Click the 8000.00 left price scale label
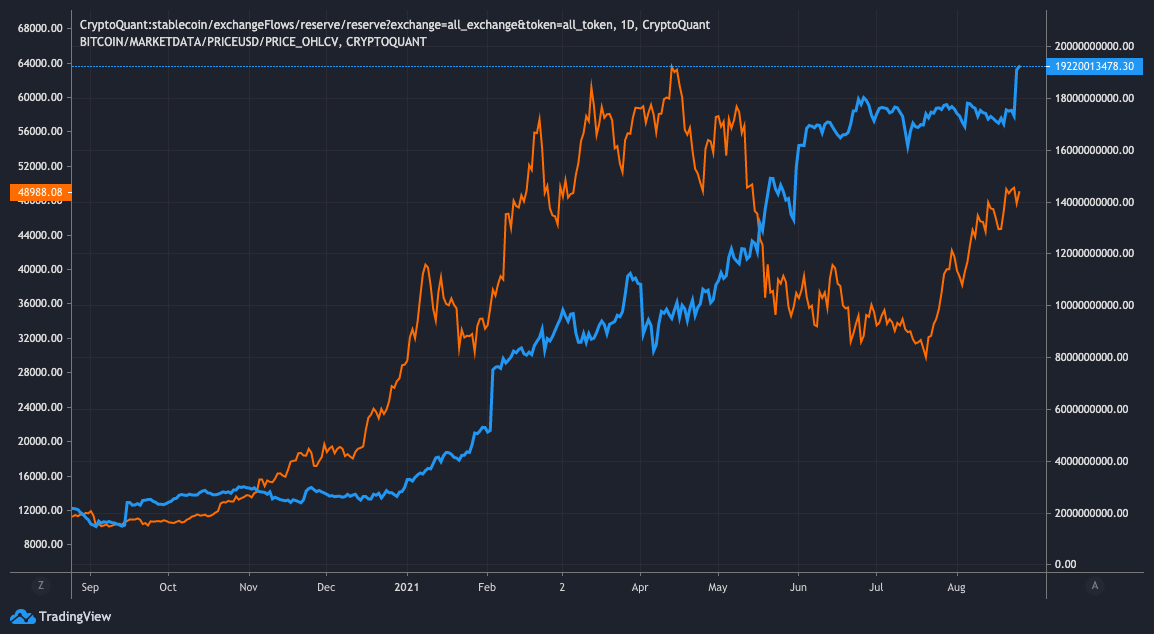Viewport: 1154px width, 634px height. [x=45, y=544]
